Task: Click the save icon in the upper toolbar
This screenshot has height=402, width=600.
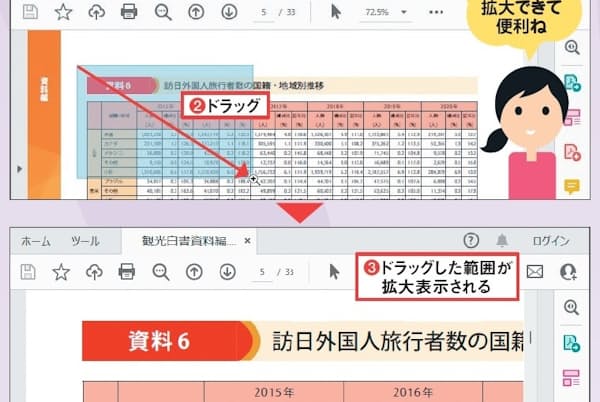Action: (x=29, y=12)
